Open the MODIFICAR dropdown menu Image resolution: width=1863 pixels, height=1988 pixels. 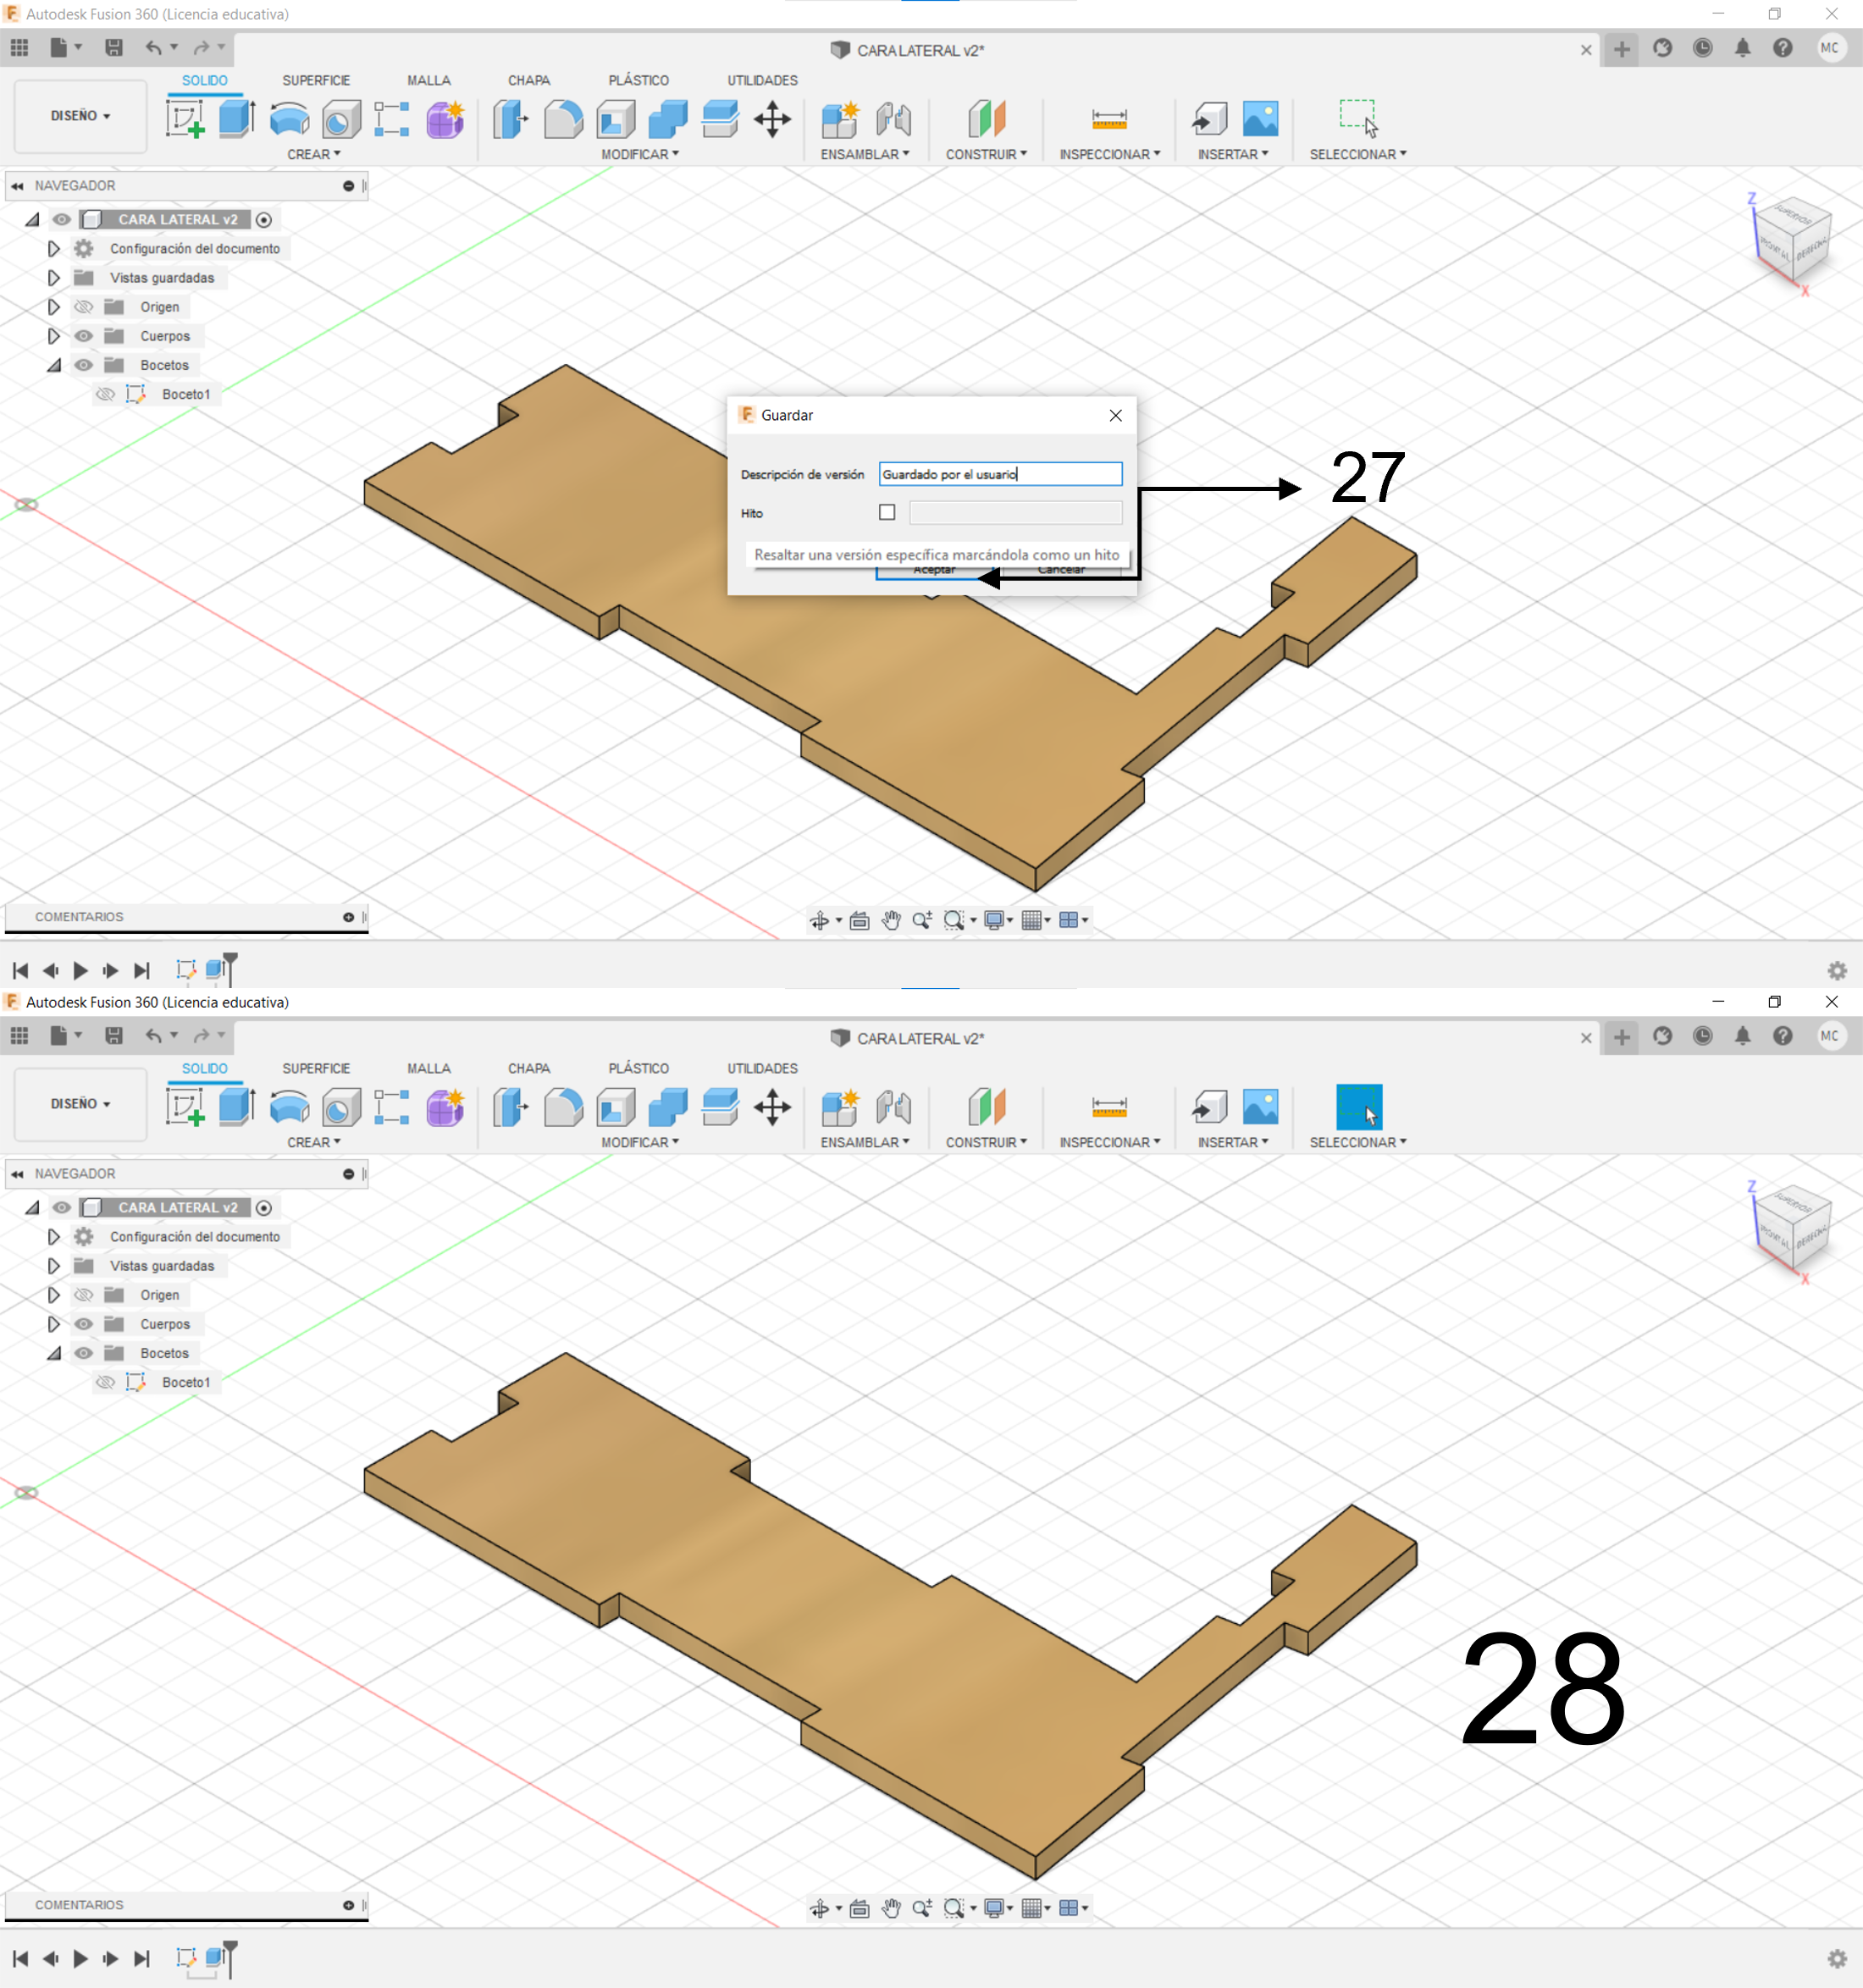pos(639,154)
